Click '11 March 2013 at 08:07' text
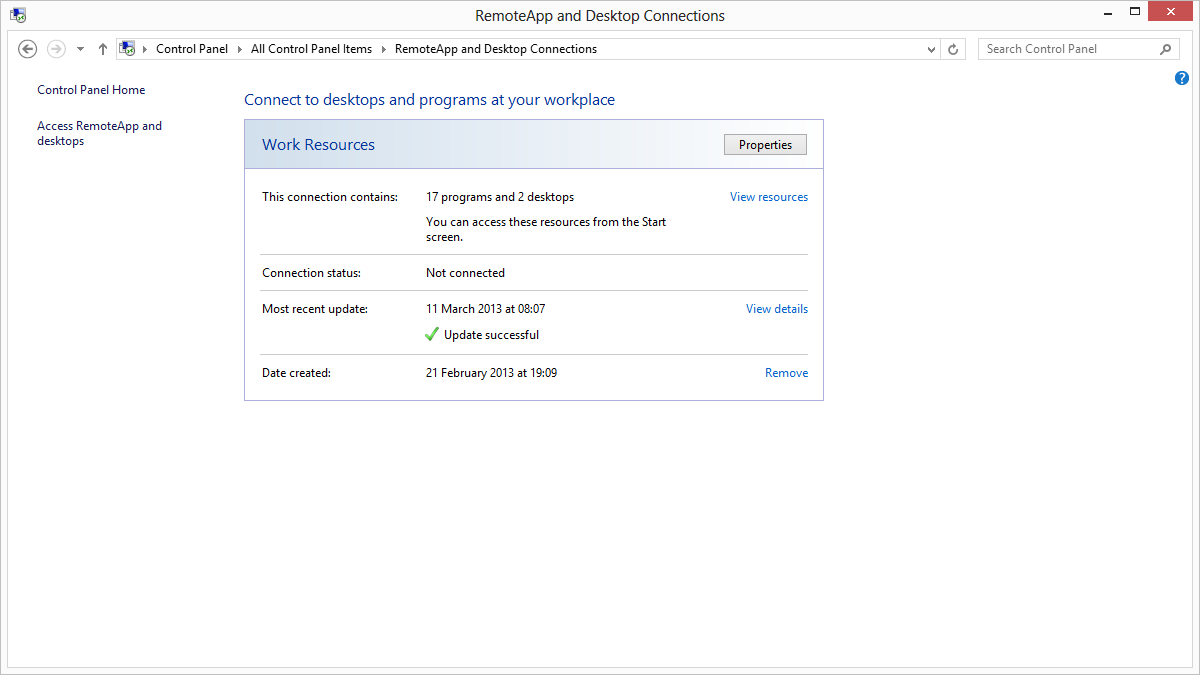1200x675 pixels. tap(485, 309)
